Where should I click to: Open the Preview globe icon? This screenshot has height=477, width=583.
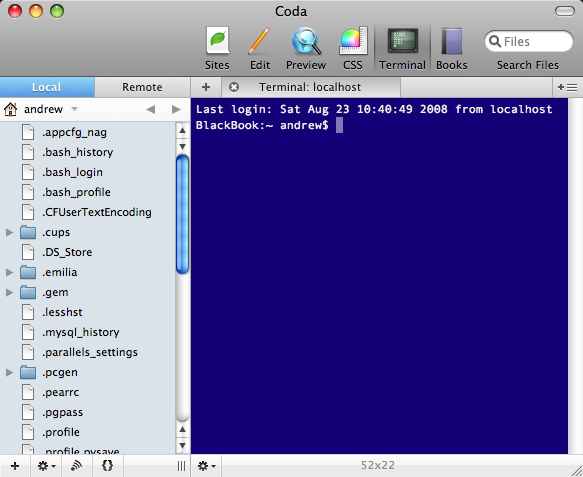point(306,41)
